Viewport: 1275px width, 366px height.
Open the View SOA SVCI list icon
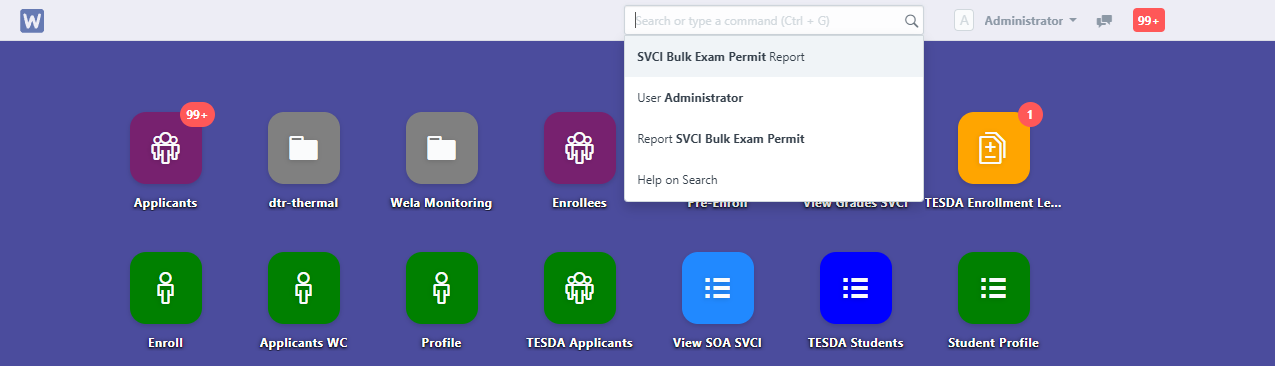click(718, 288)
